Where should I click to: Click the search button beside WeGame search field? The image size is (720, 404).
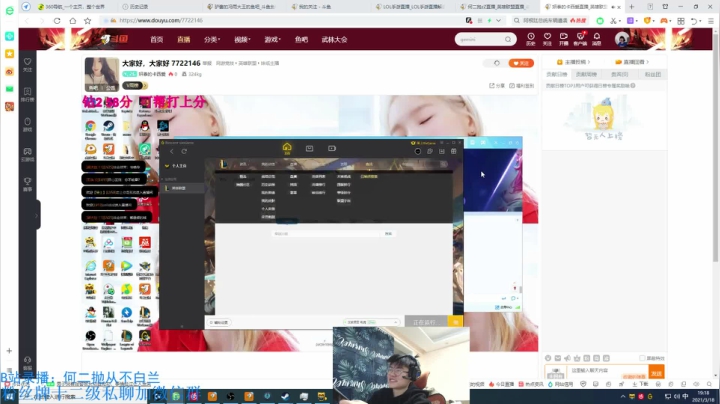[x=388, y=234]
